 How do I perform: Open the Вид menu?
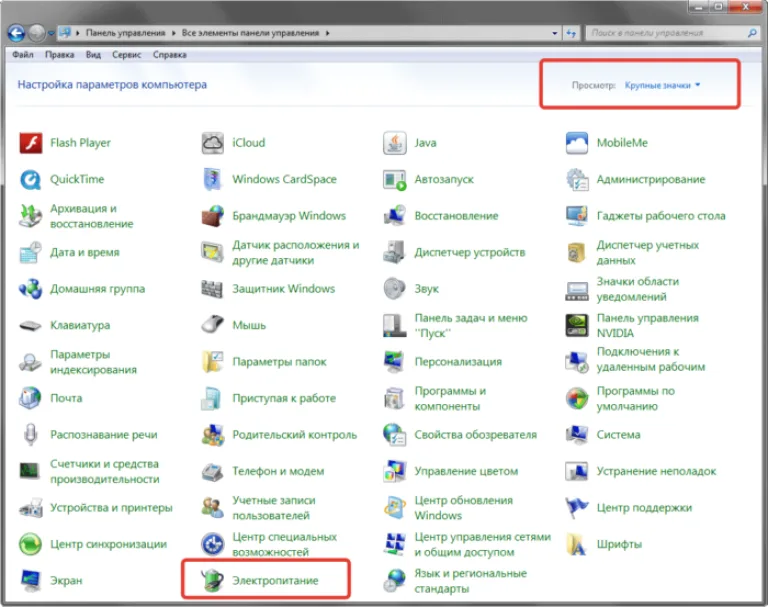93,55
